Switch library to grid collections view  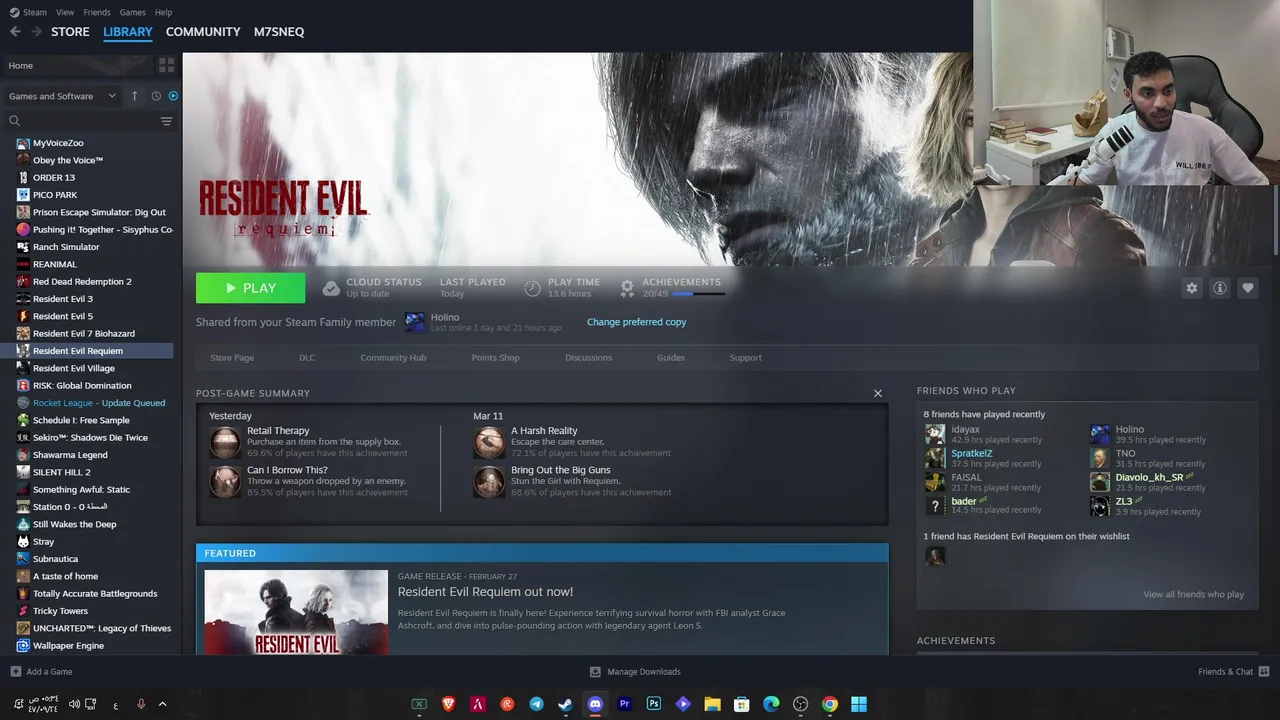(166, 65)
